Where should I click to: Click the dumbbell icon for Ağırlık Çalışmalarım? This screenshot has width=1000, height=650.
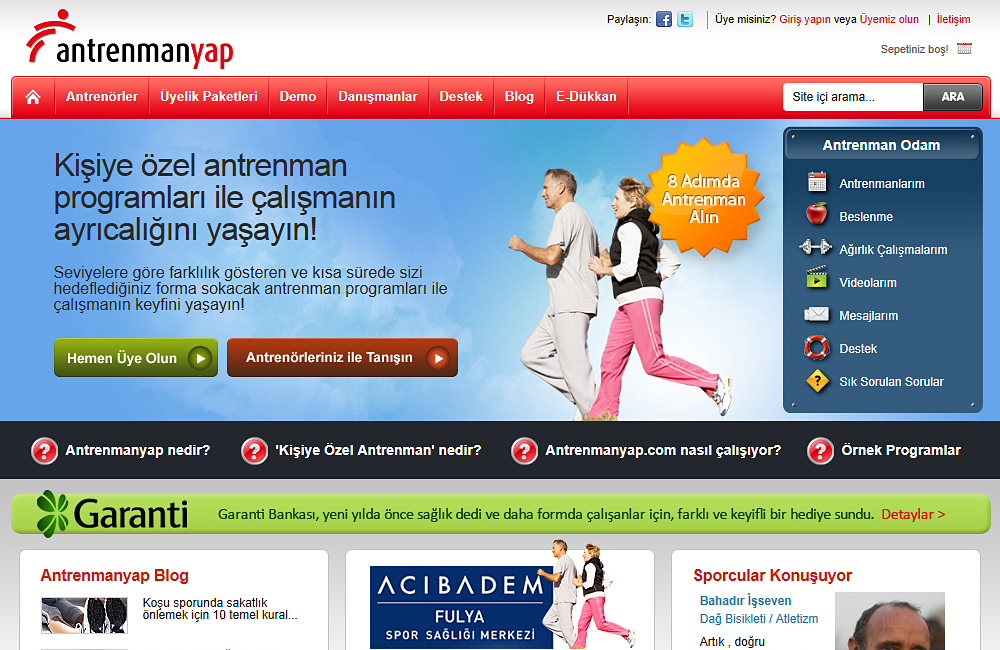point(816,247)
